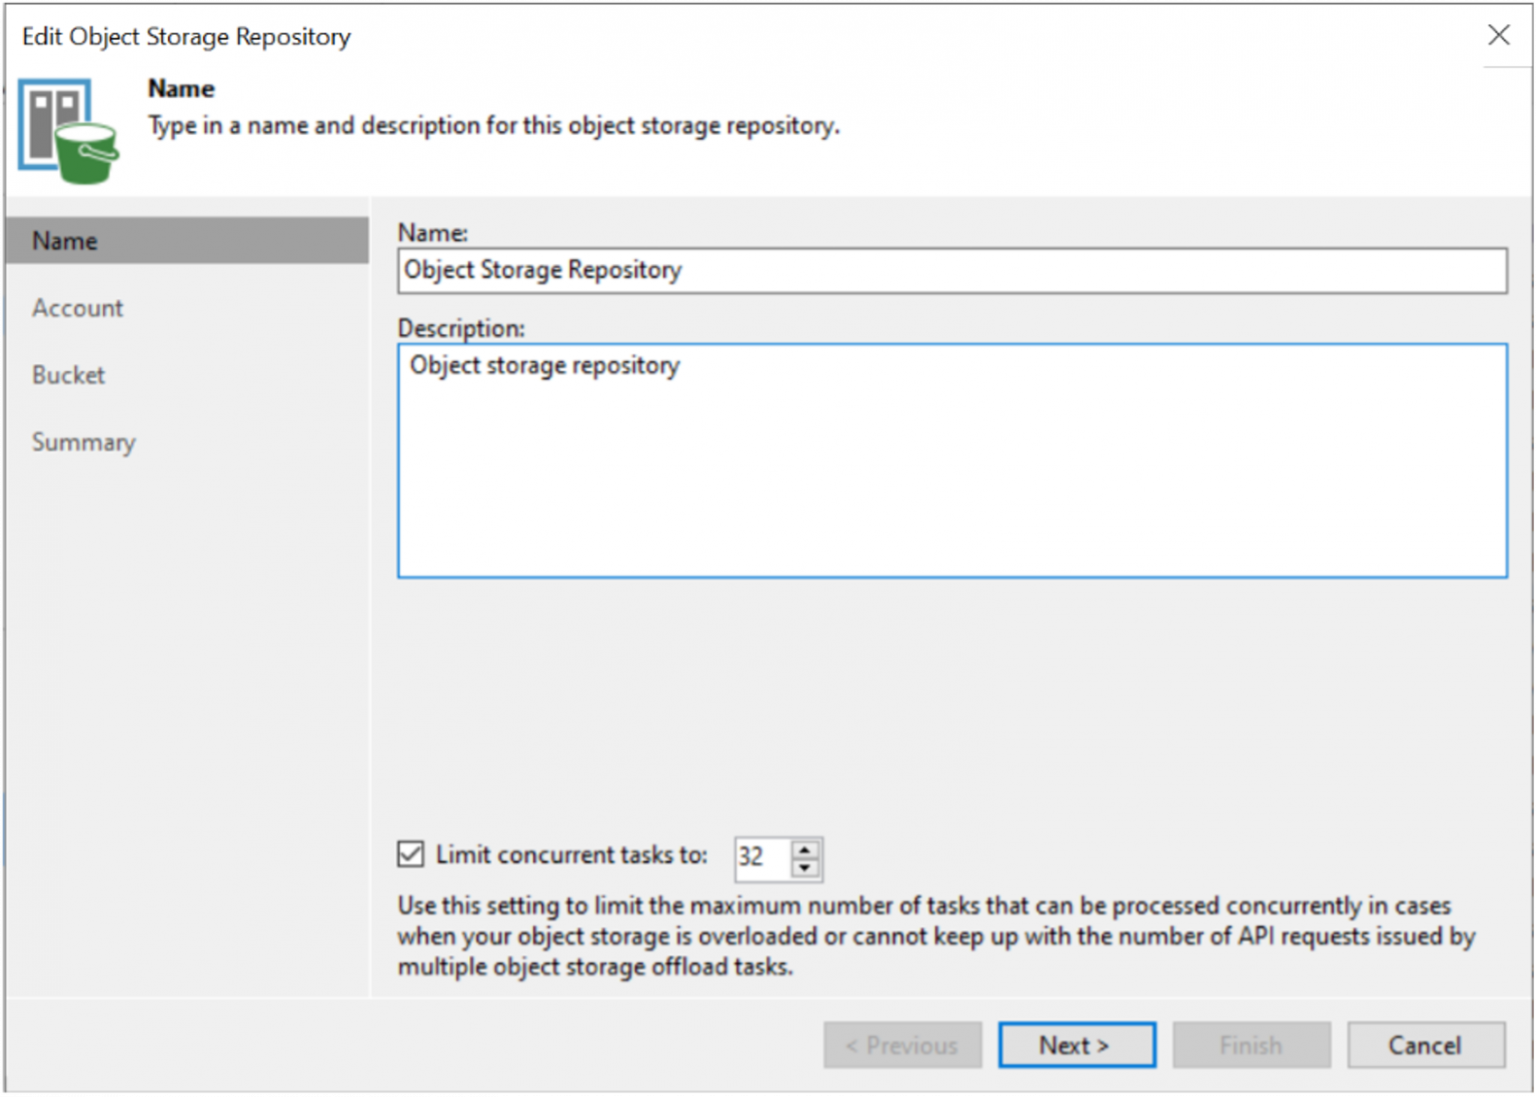Open the Account wizard step
Screen dimensions: 1536x1097
(x=77, y=307)
